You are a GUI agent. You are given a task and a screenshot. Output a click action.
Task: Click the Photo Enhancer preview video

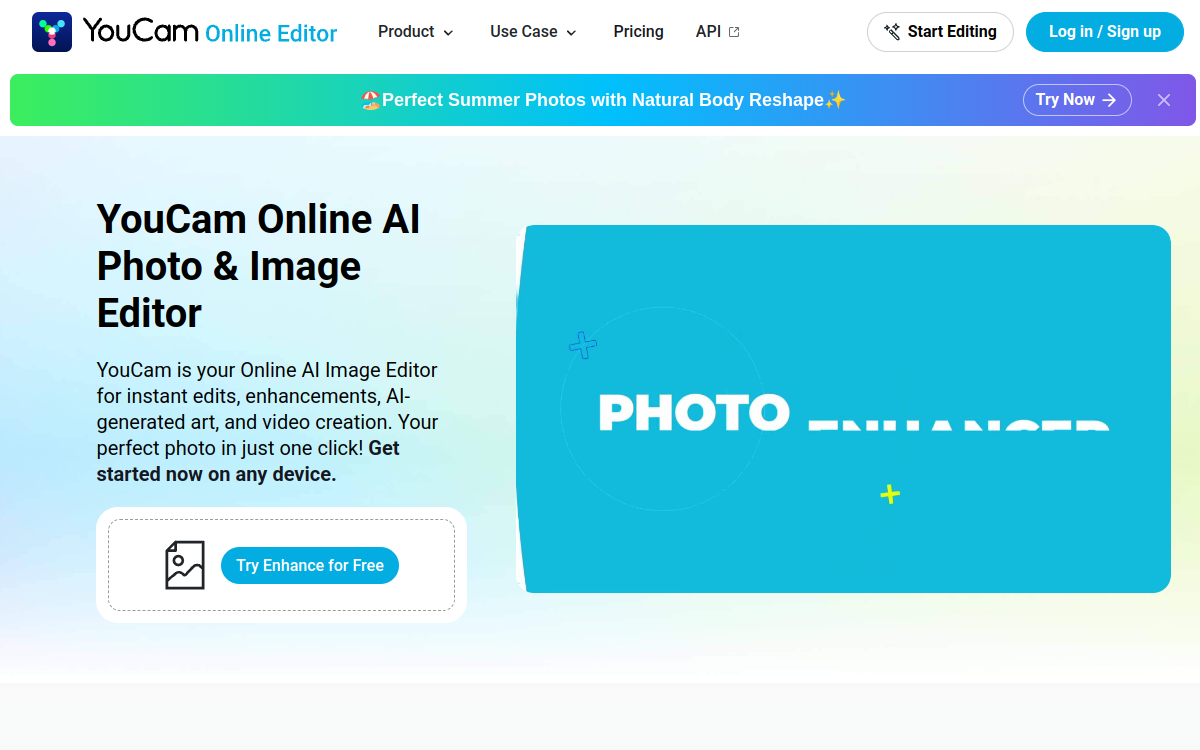tap(843, 409)
